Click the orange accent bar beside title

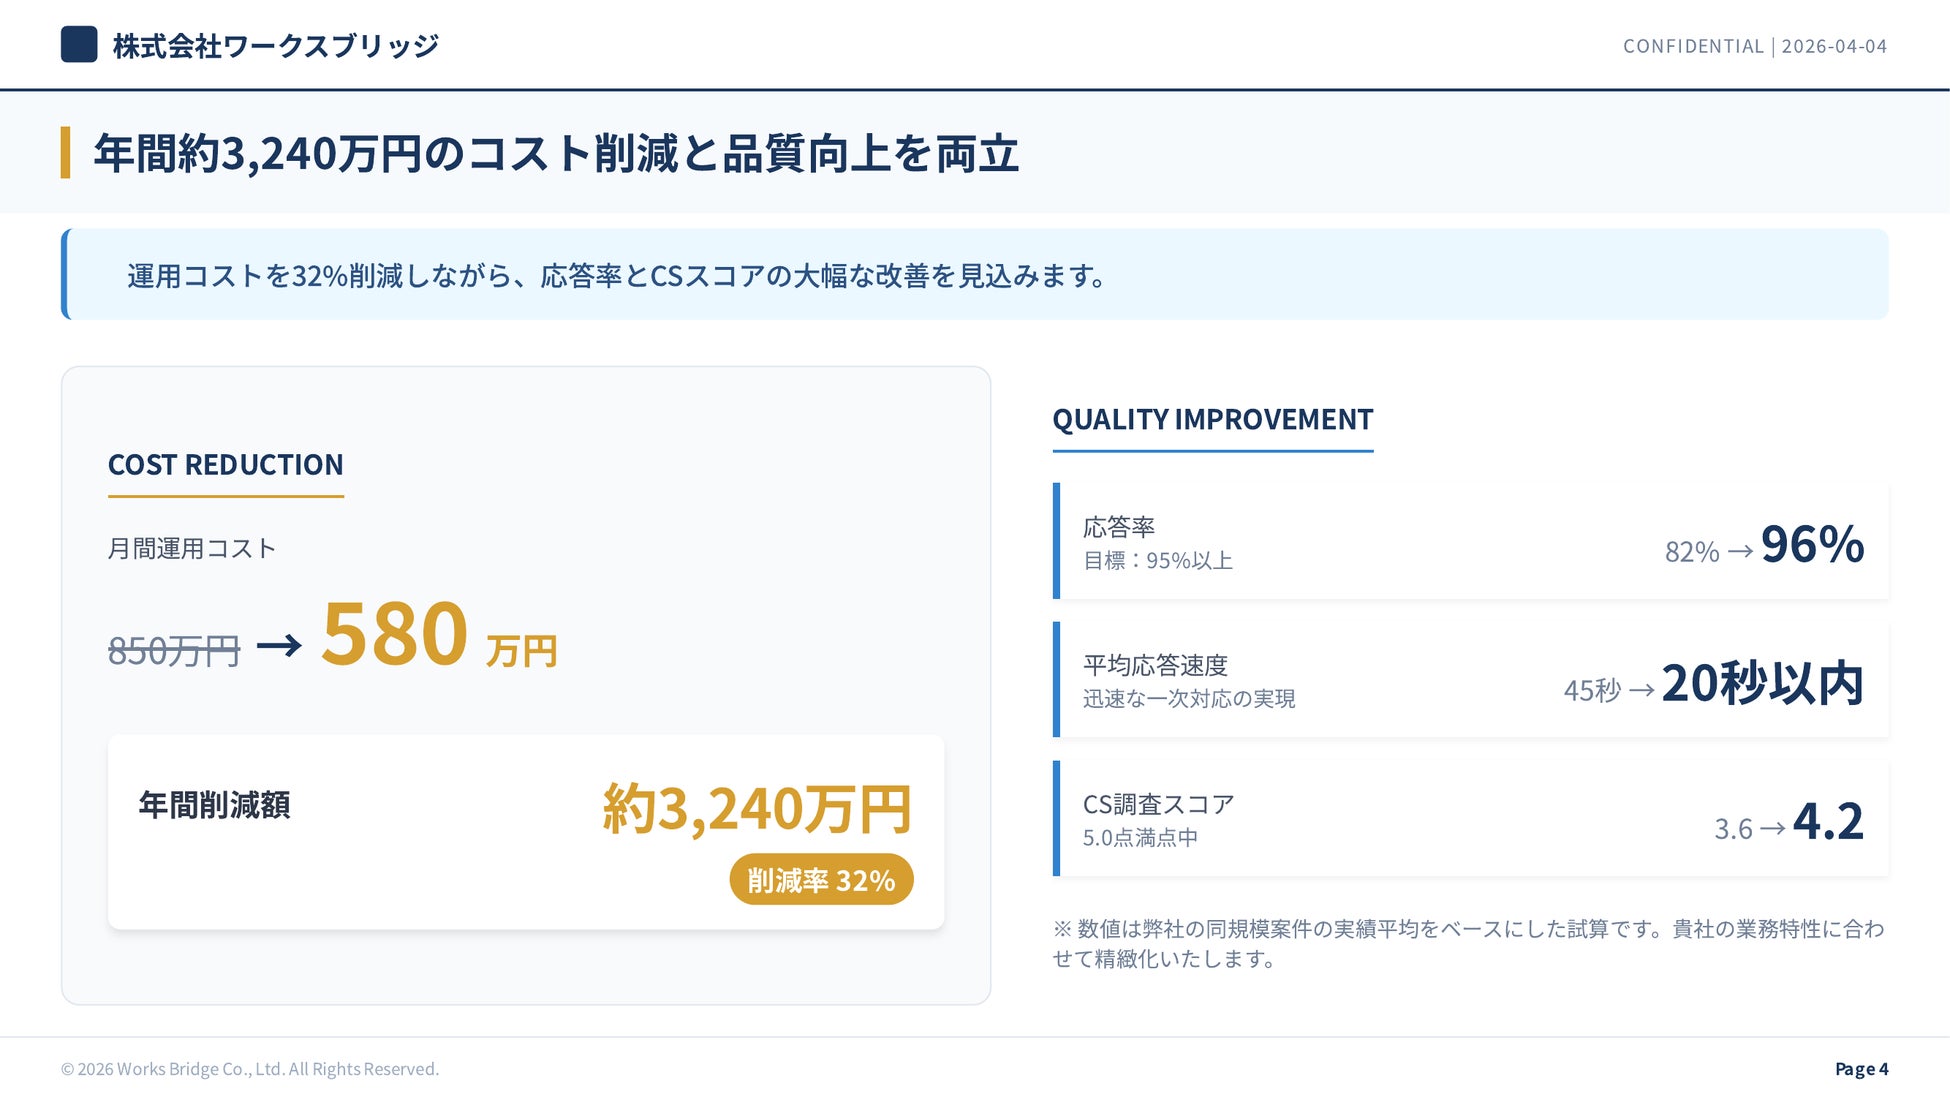click(x=66, y=153)
